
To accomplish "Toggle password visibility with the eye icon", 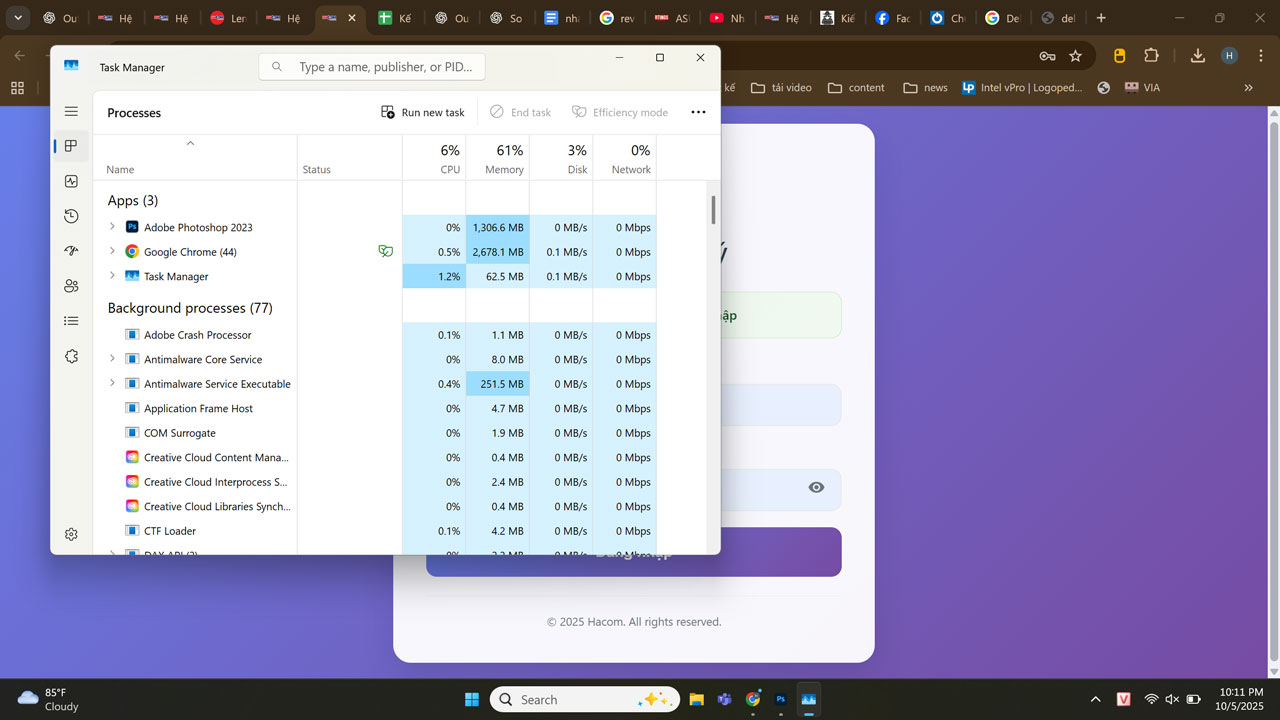I will [x=816, y=488].
